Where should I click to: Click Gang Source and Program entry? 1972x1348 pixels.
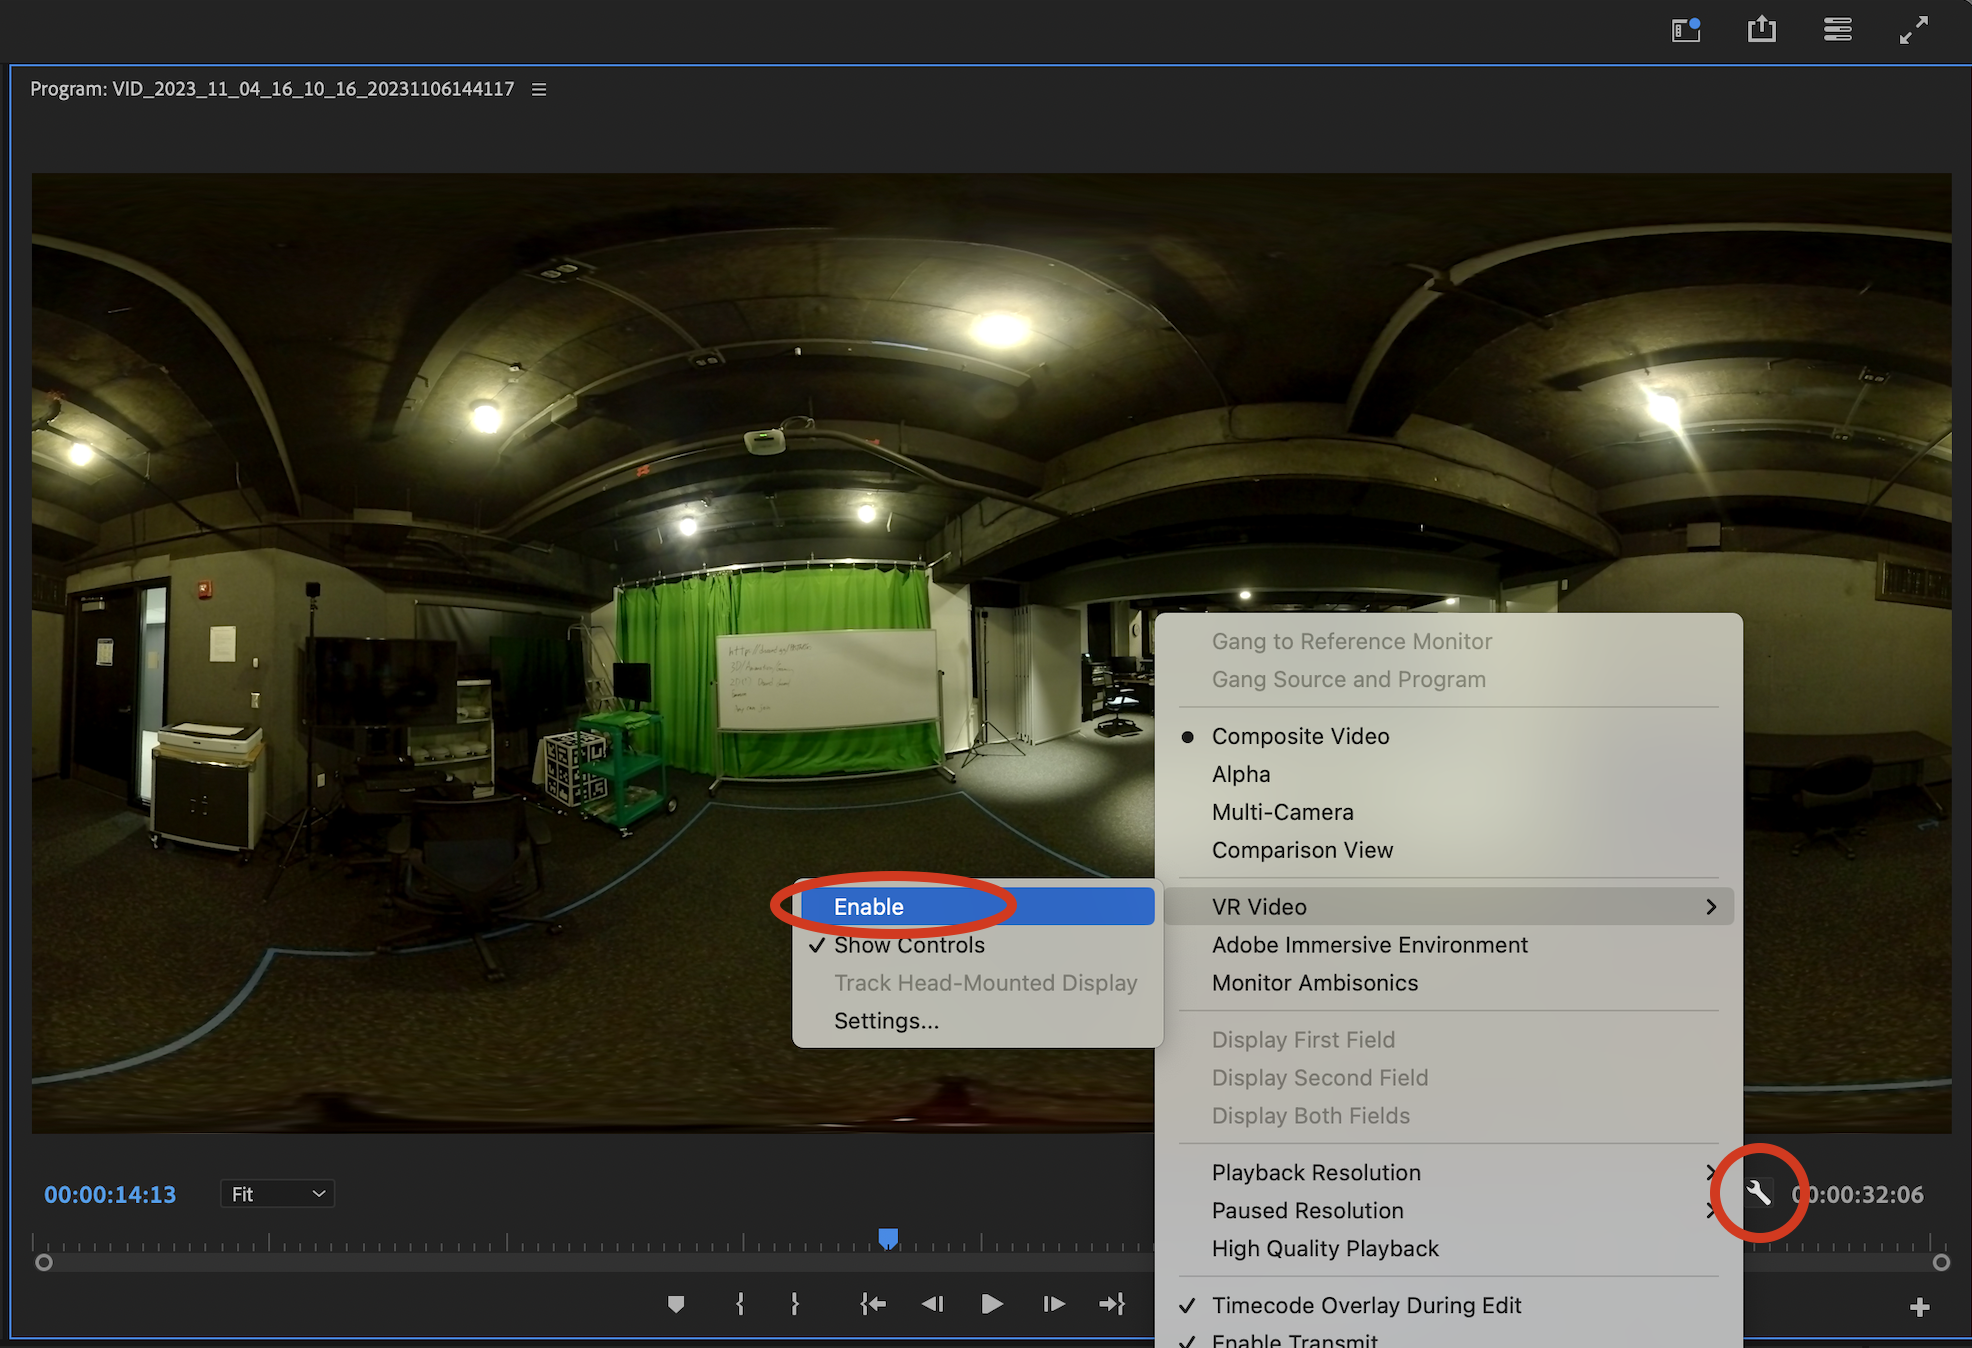(1448, 679)
